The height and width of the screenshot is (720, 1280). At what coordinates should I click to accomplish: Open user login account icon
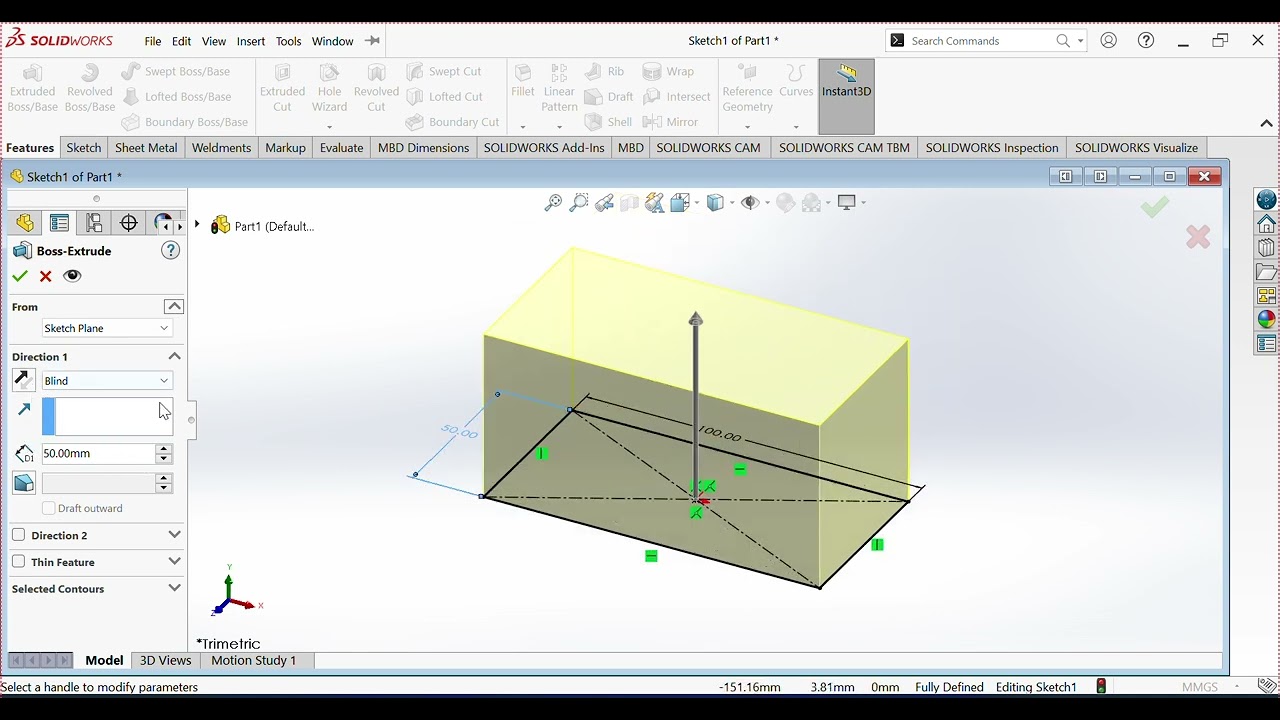coord(1108,41)
